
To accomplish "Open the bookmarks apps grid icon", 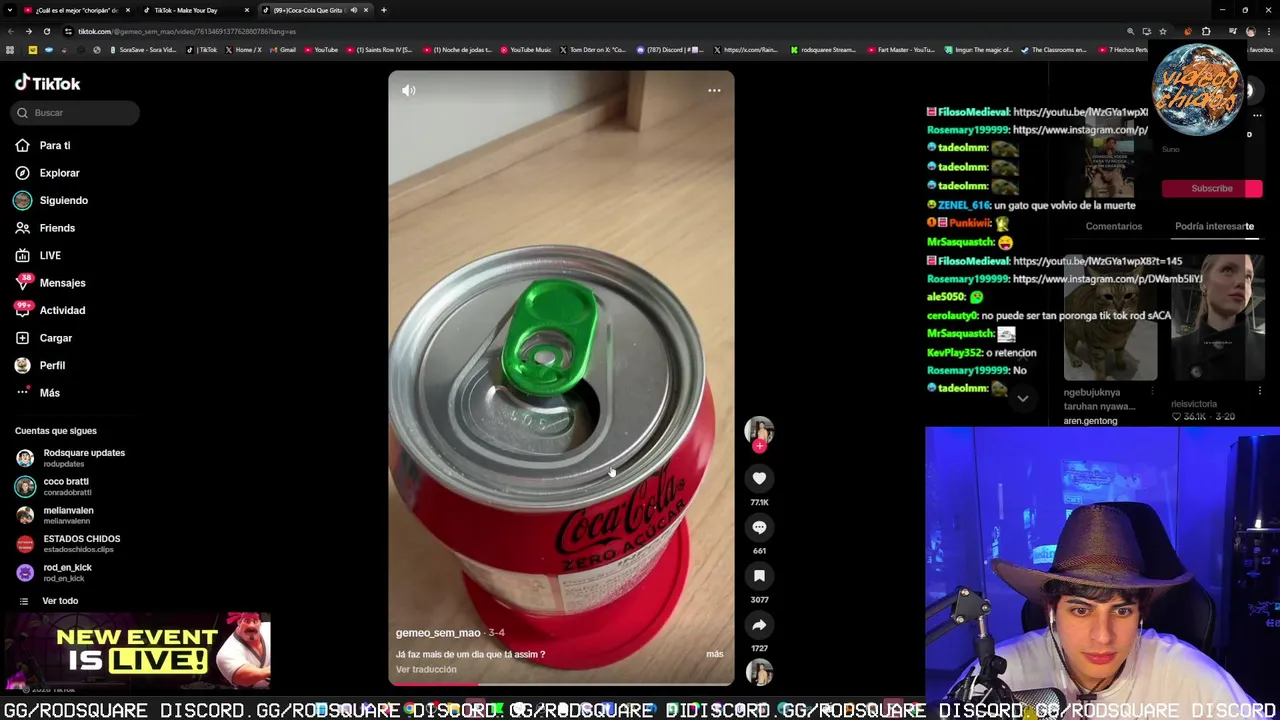I will pos(10,50).
